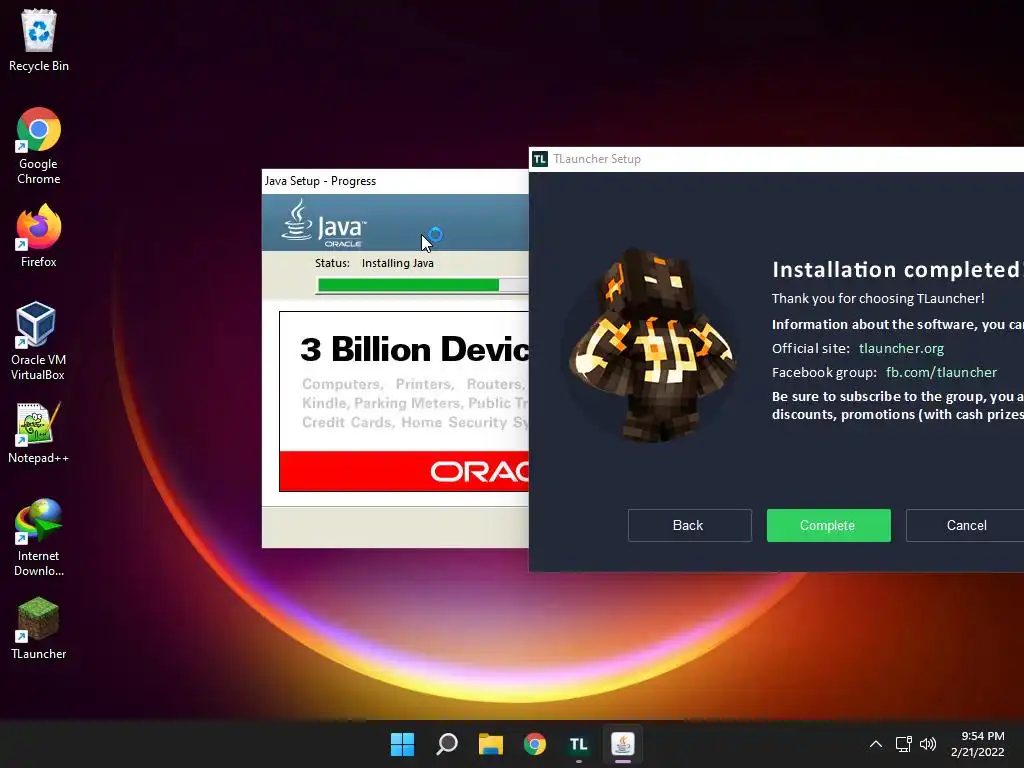Image resolution: width=1024 pixels, height=768 pixels.
Task: Select the Internet Download Manager desktop icon
Action: tap(39, 537)
